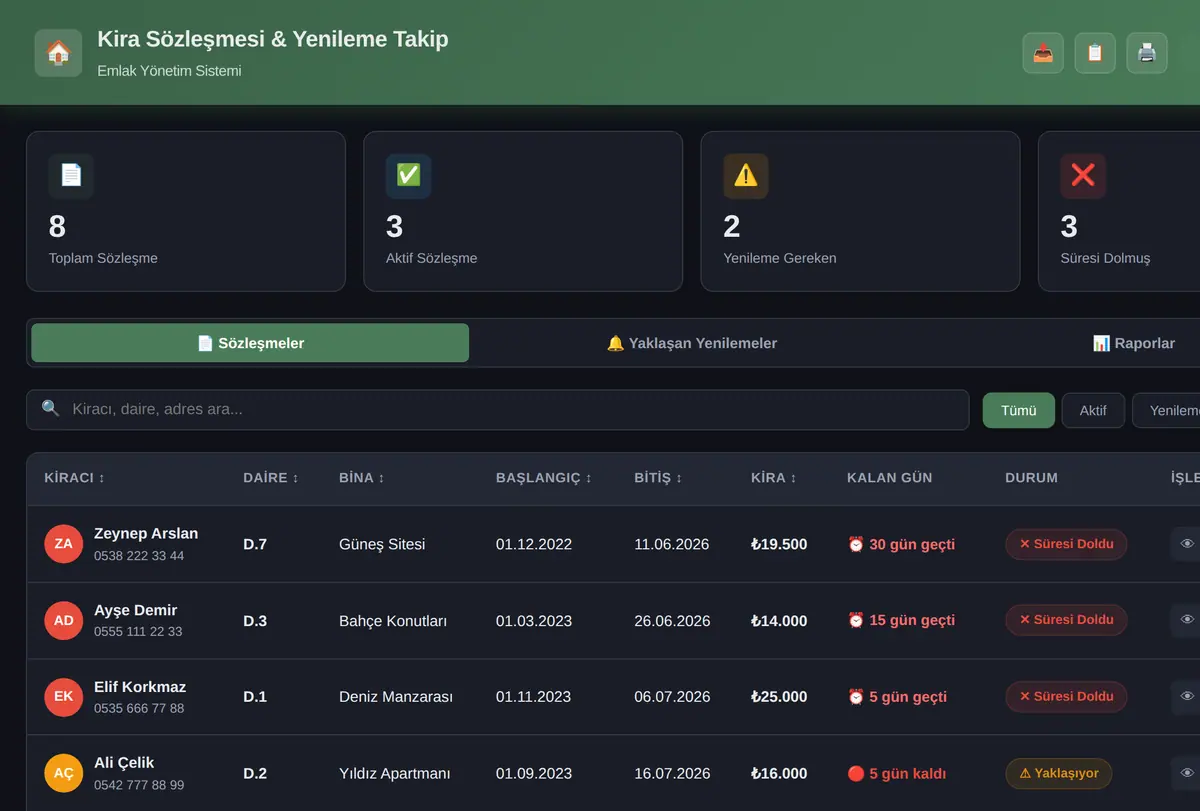Click the AÇ avatar for Ali Çelik
The height and width of the screenshot is (811, 1200).
(63, 773)
